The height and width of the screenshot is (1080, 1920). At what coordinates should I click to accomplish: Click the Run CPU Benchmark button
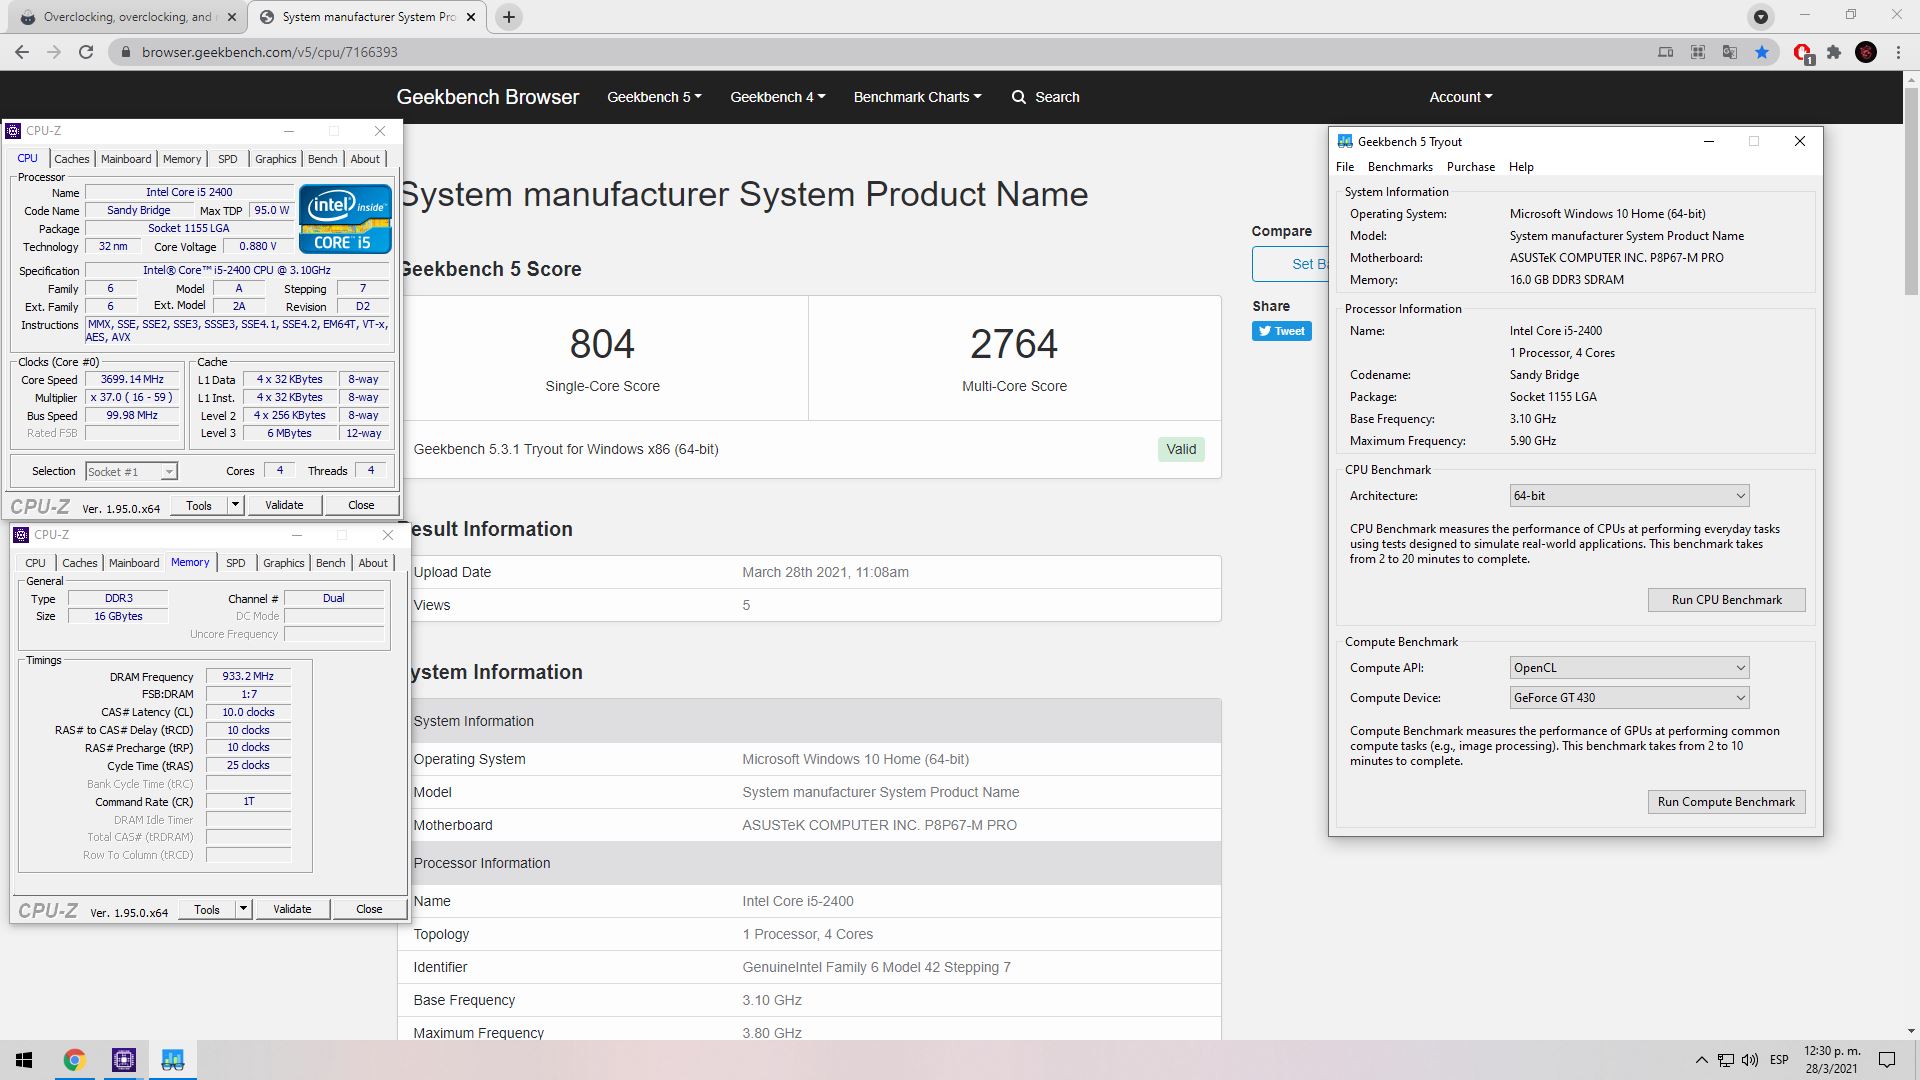[x=1726, y=600]
